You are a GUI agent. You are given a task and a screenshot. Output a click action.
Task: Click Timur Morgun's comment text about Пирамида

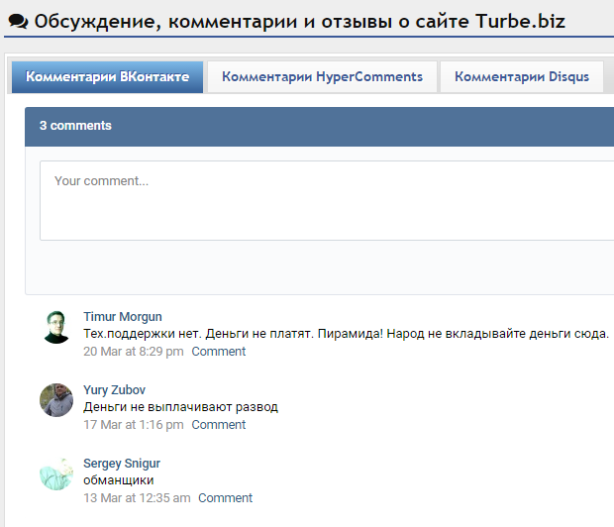coord(346,334)
